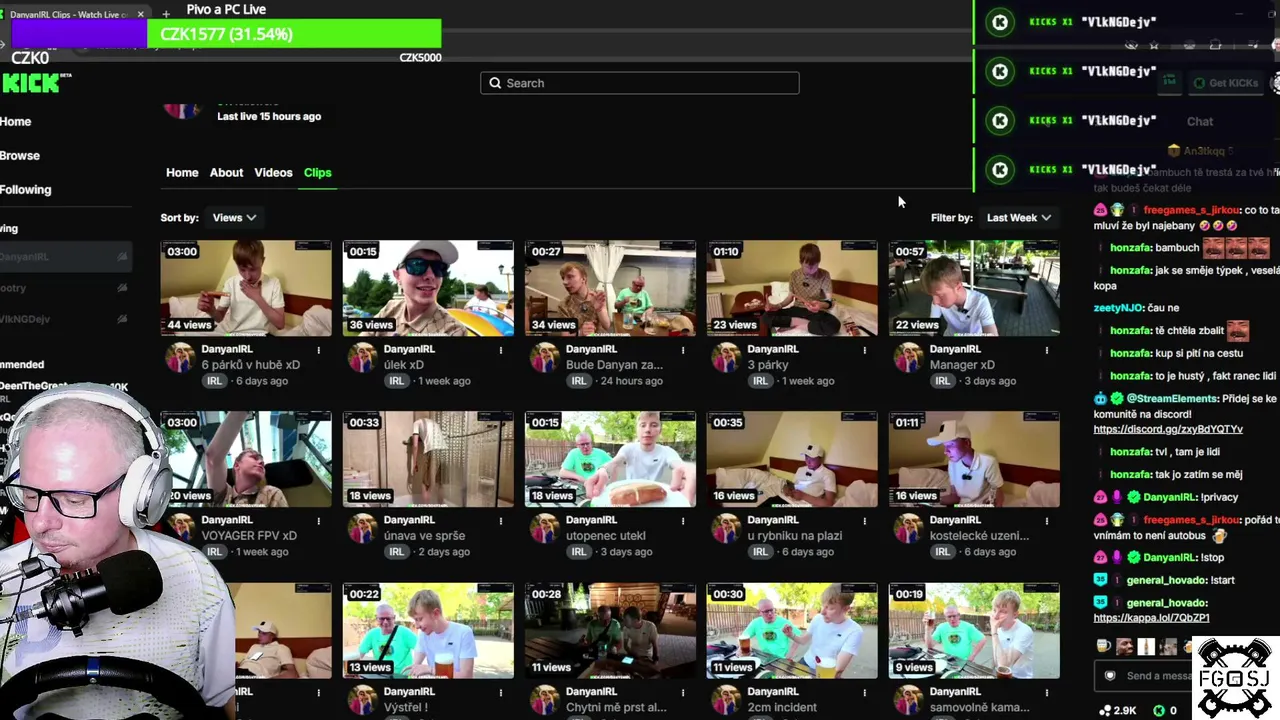Go to Home in the sidebar

[x=16, y=121]
